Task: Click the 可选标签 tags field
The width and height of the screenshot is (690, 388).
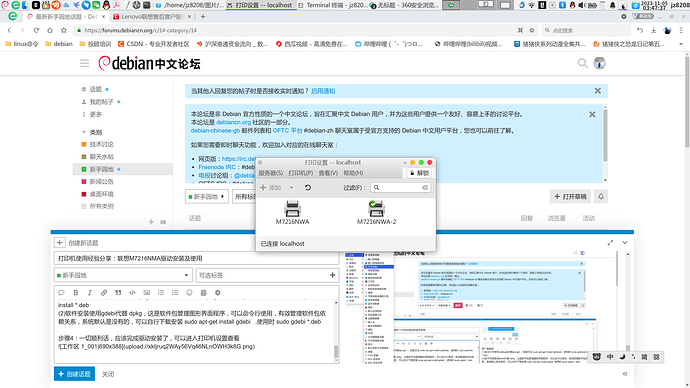Action: click(x=267, y=275)
